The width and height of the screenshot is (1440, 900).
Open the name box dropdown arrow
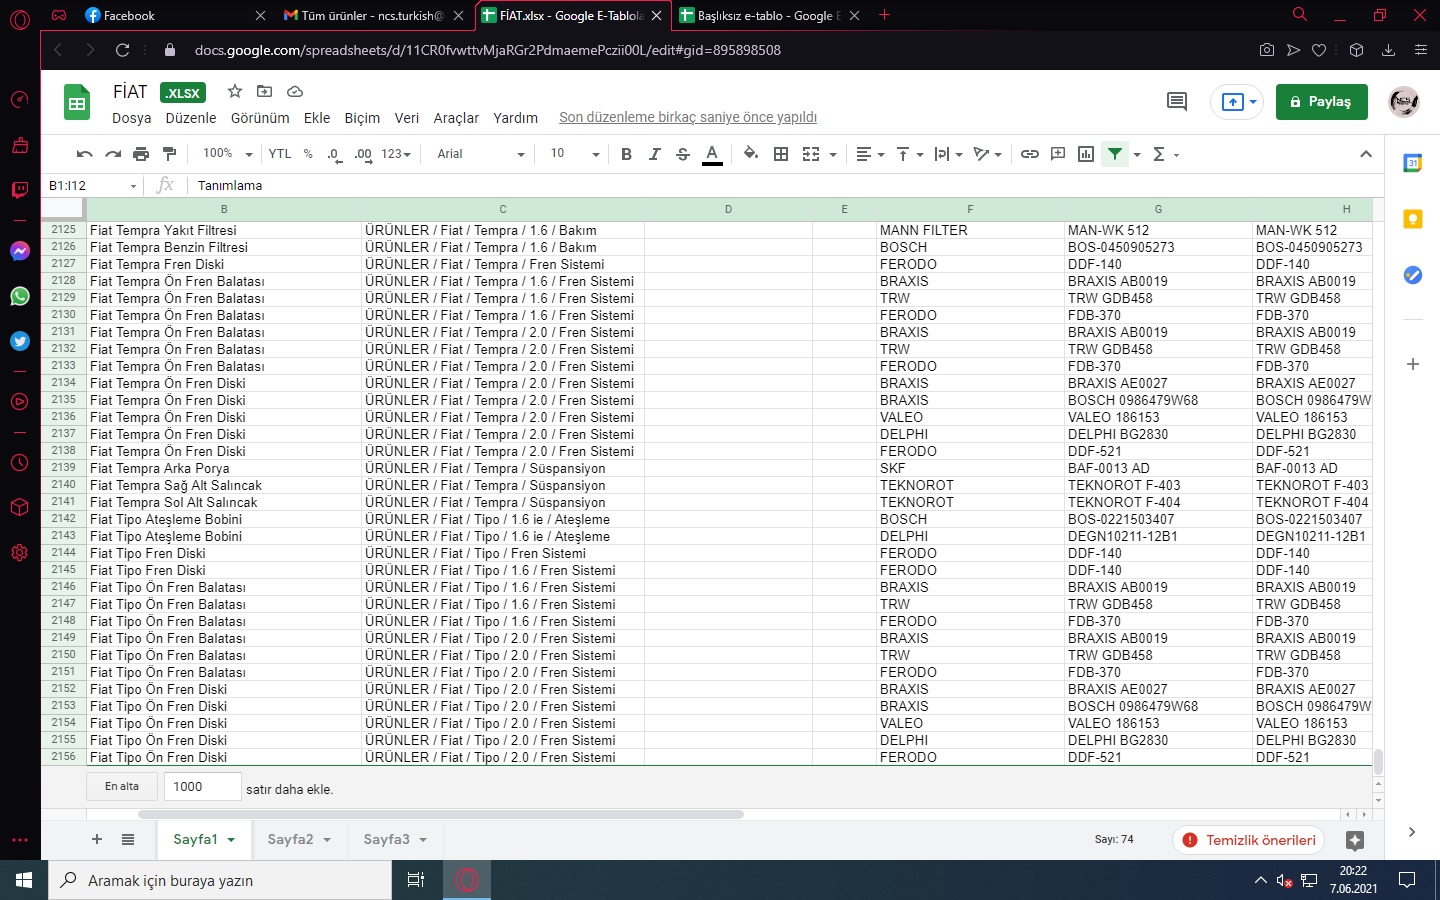[x=133, y=186]
